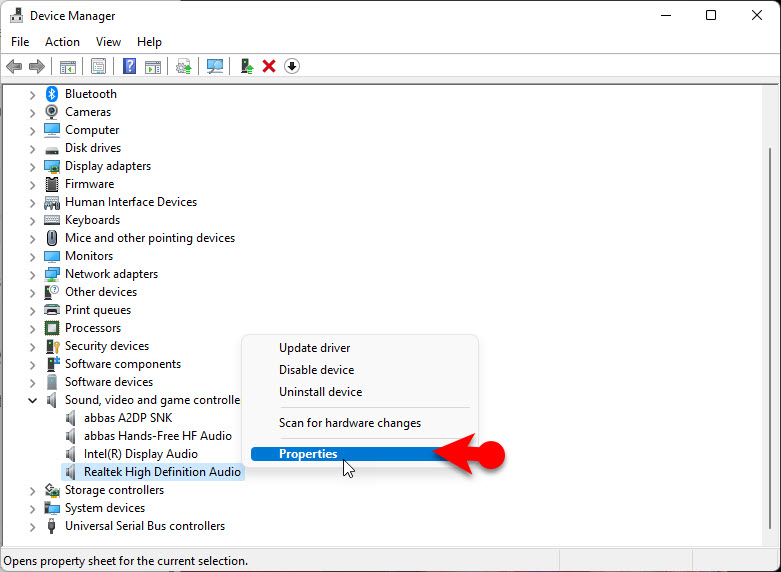
Task: Click the Properties toolbar icon
Action: pos(98,67)
